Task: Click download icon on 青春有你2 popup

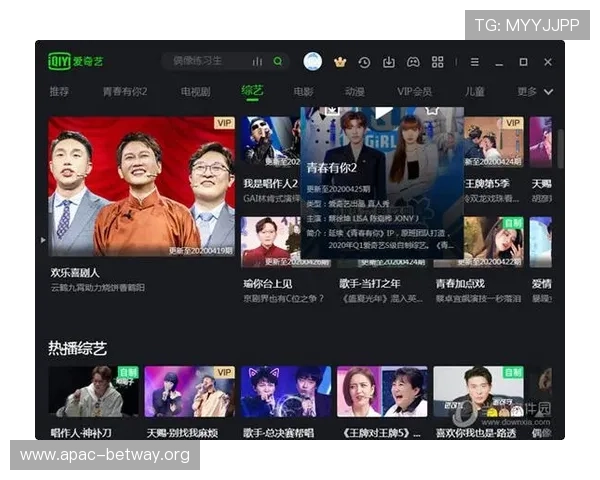Action: 332,111
